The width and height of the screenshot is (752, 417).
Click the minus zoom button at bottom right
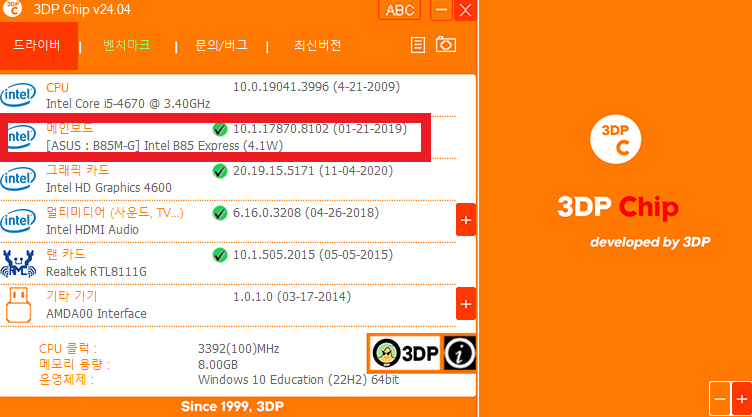click(719, 399)
